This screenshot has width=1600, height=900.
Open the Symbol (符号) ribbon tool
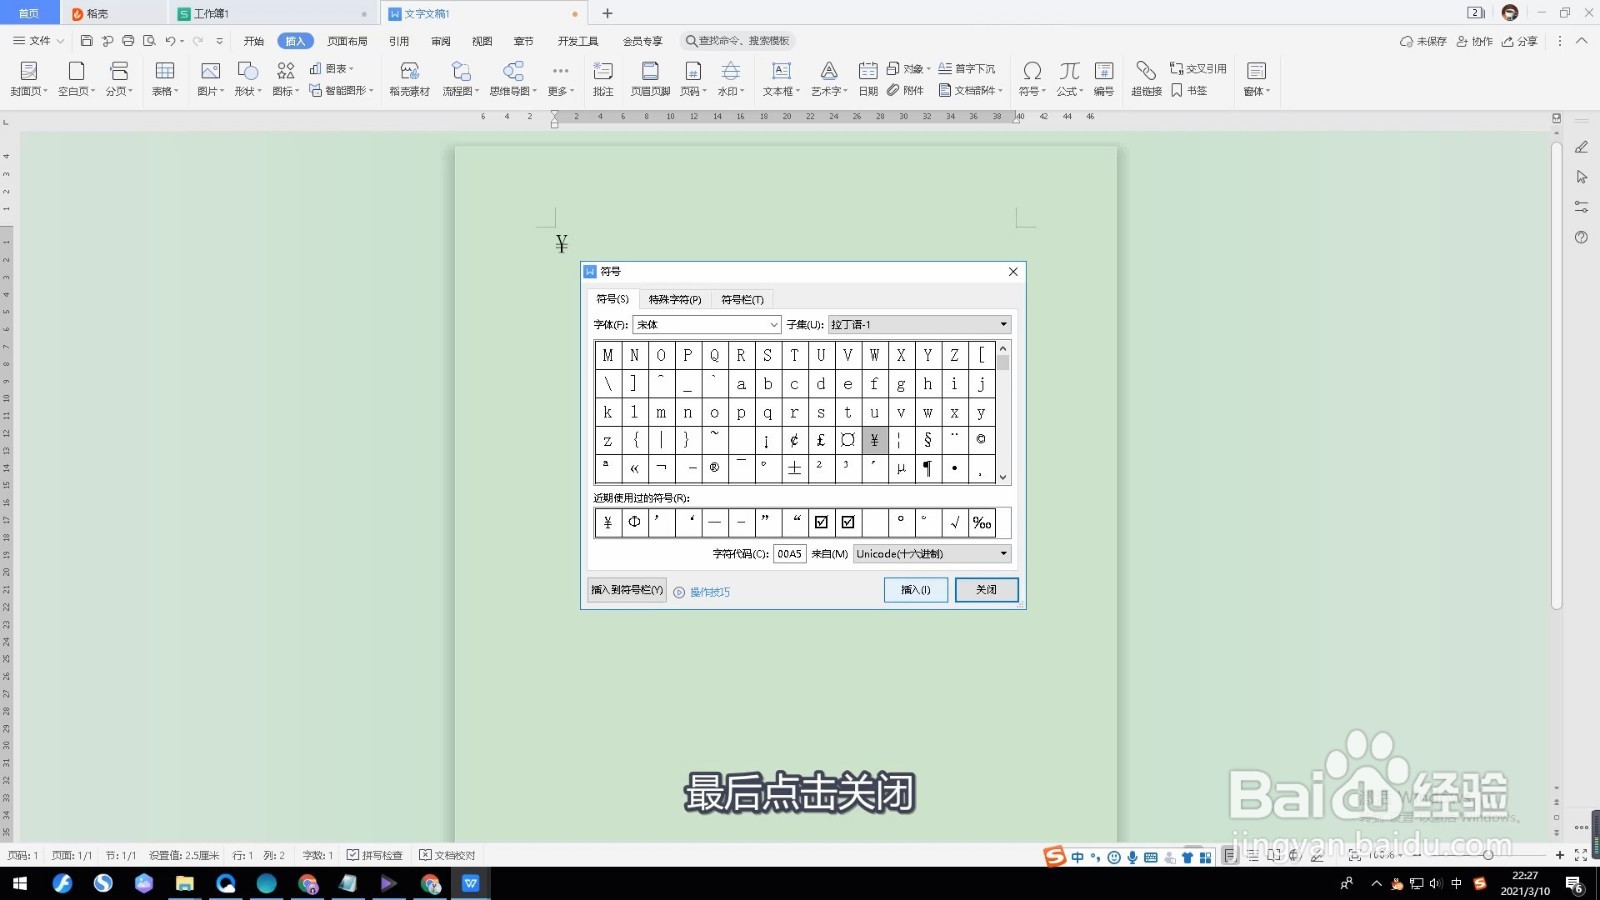coord(1032,78)
